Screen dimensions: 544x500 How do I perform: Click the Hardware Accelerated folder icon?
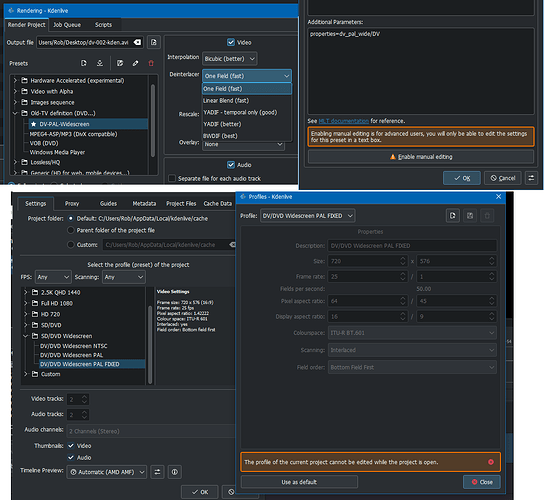[x=24, y=80]
